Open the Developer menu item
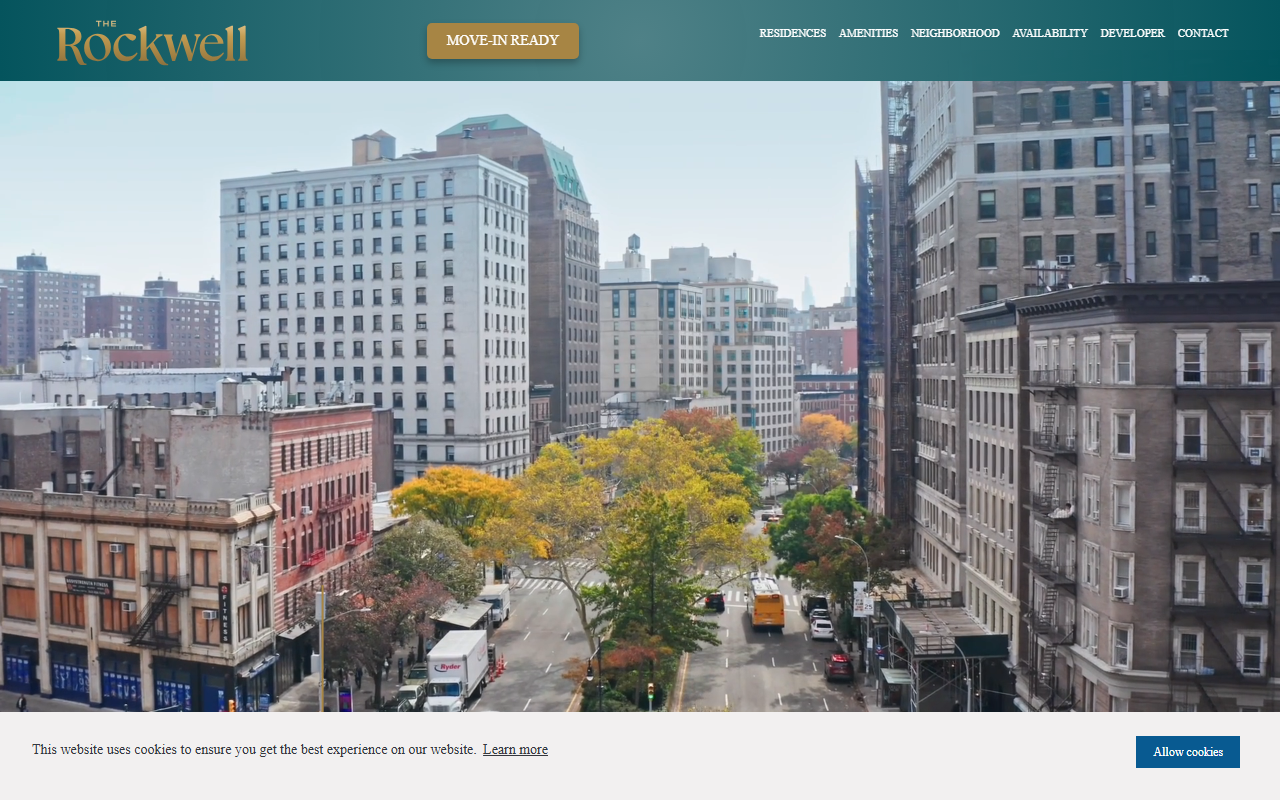1280x800 pixels. pos(1132,33)
